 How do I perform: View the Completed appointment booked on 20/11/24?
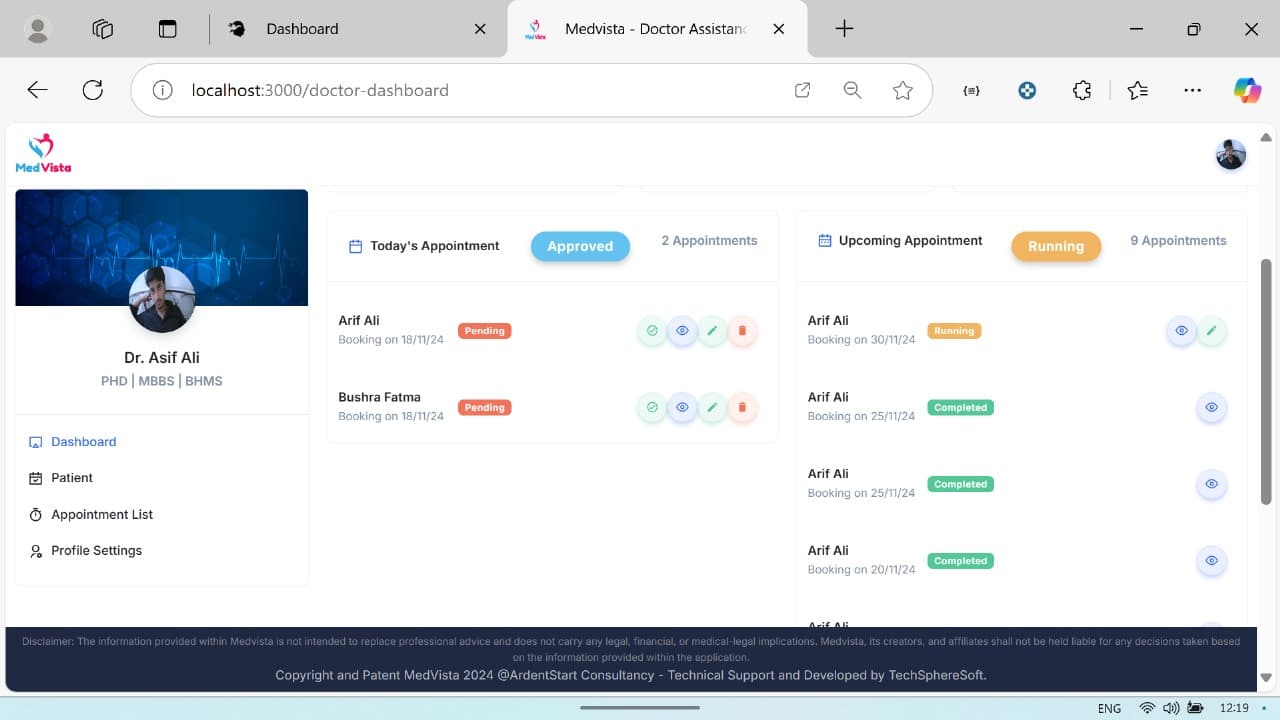click(1211, 561)
